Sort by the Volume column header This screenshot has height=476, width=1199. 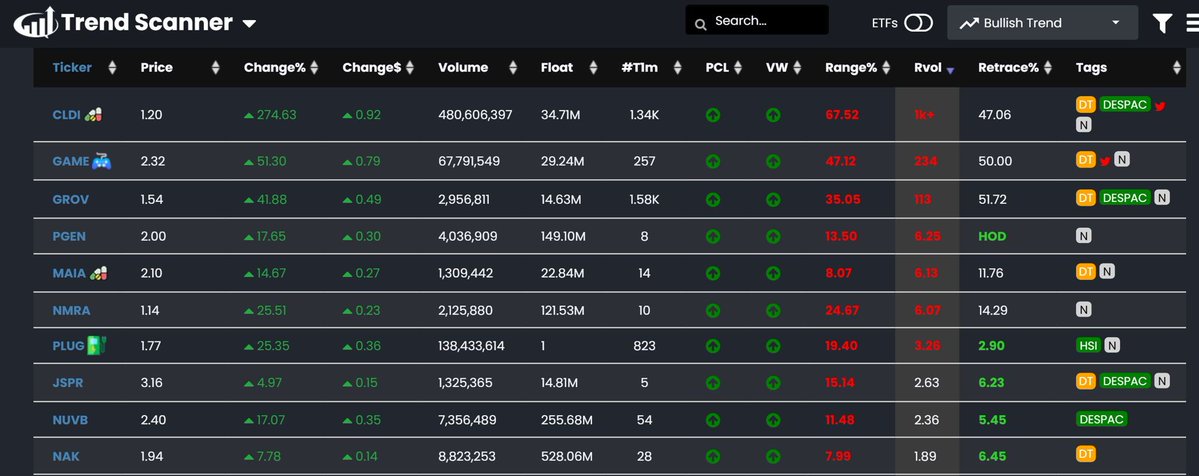pos(463,67)
